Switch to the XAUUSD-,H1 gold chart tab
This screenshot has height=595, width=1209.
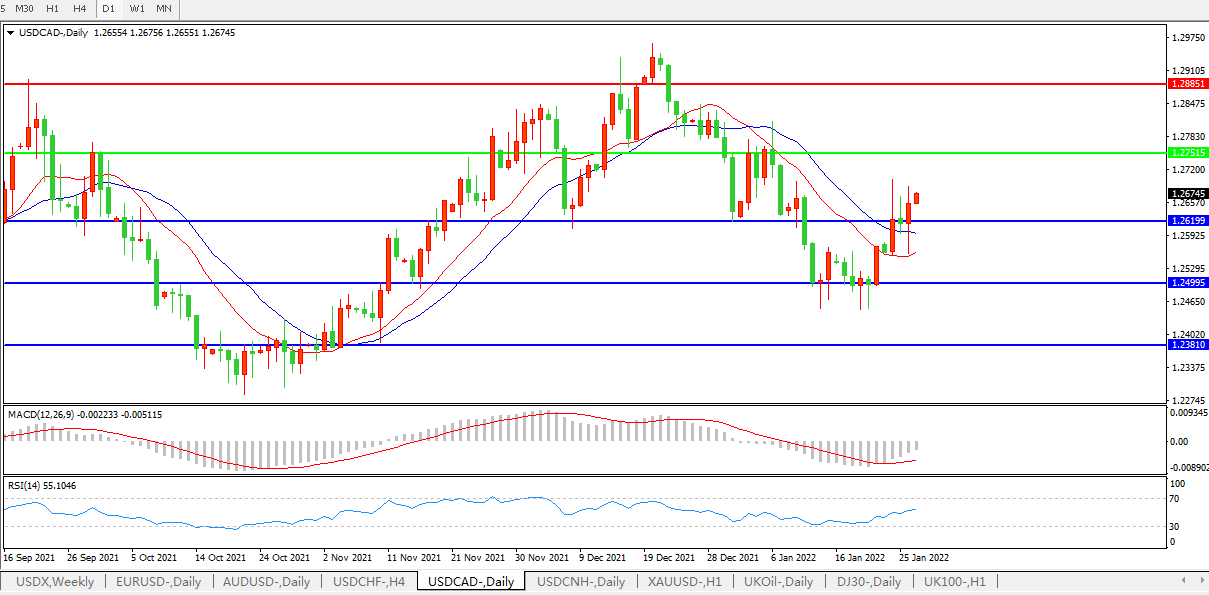click(685, 582)
